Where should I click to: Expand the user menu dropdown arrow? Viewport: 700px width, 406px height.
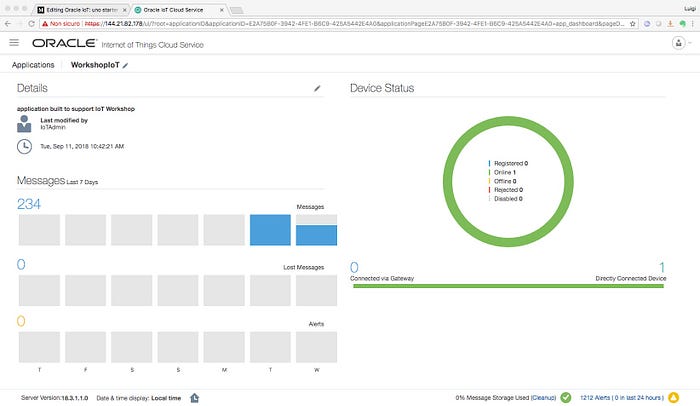(x=690, y=43)
